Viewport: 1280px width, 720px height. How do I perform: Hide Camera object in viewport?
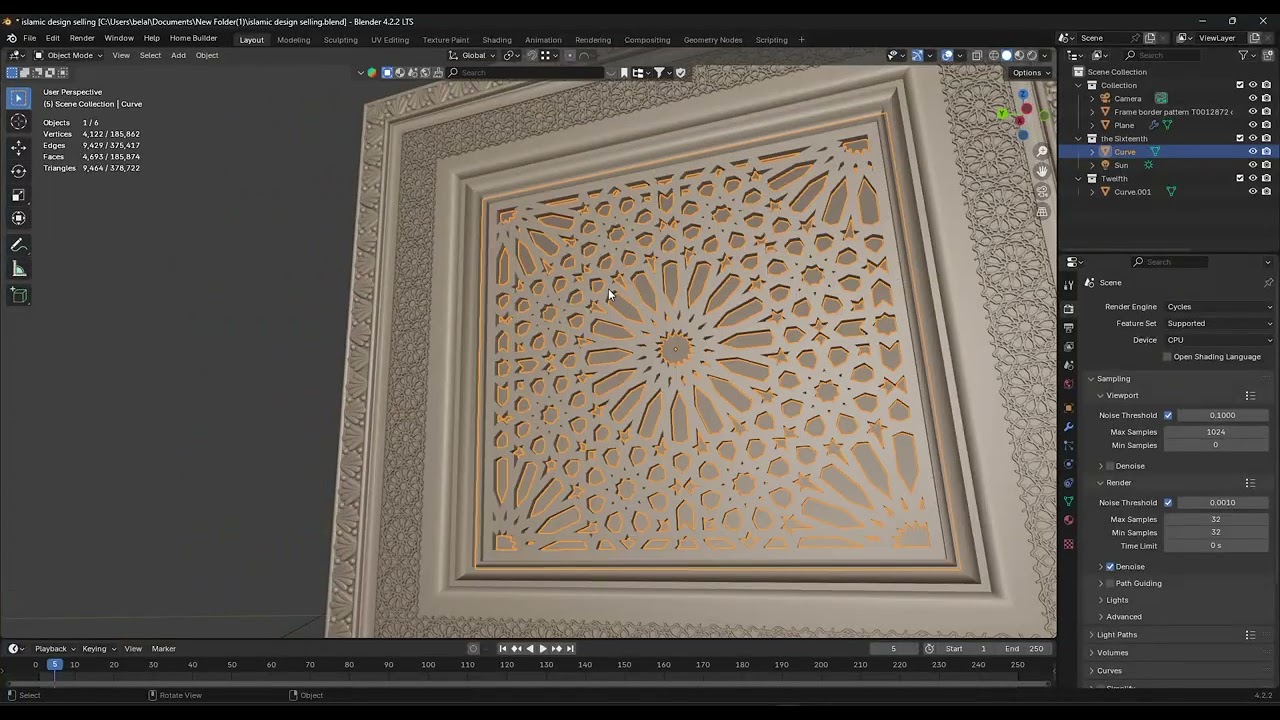(x=1253, y=98)
